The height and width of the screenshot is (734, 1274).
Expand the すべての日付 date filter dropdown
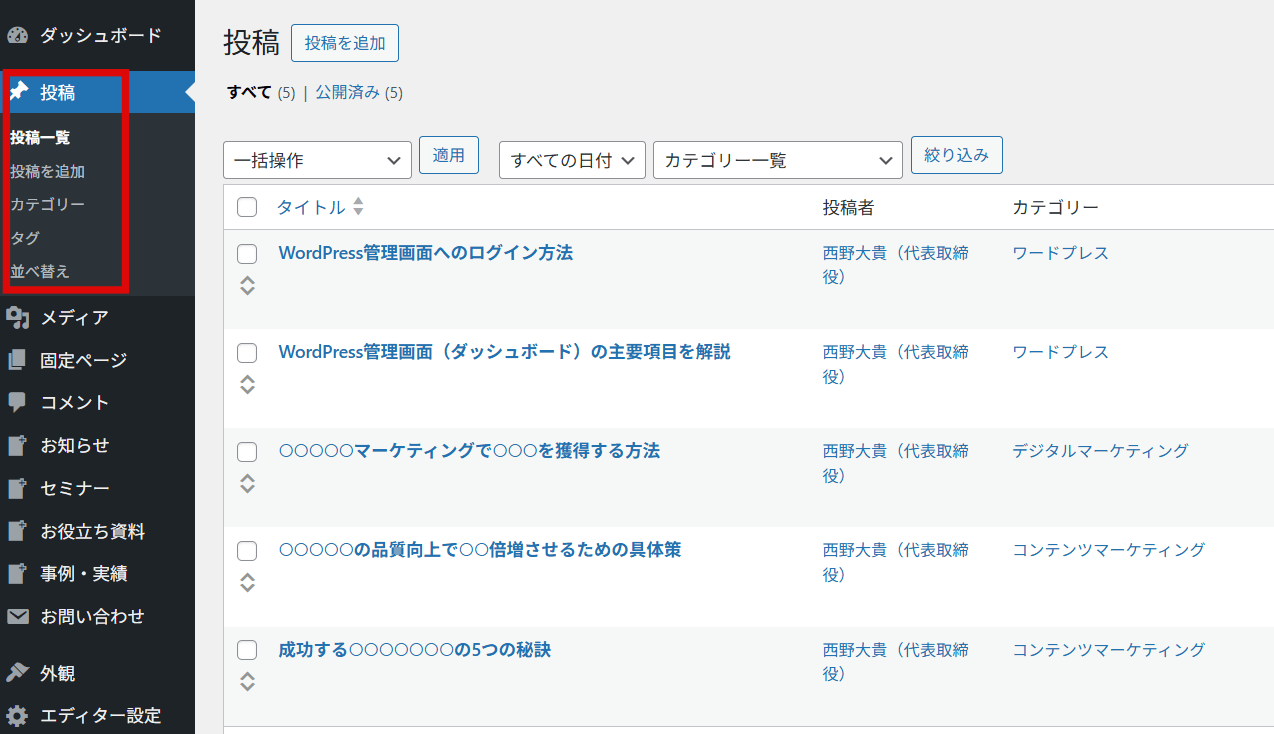572,160
